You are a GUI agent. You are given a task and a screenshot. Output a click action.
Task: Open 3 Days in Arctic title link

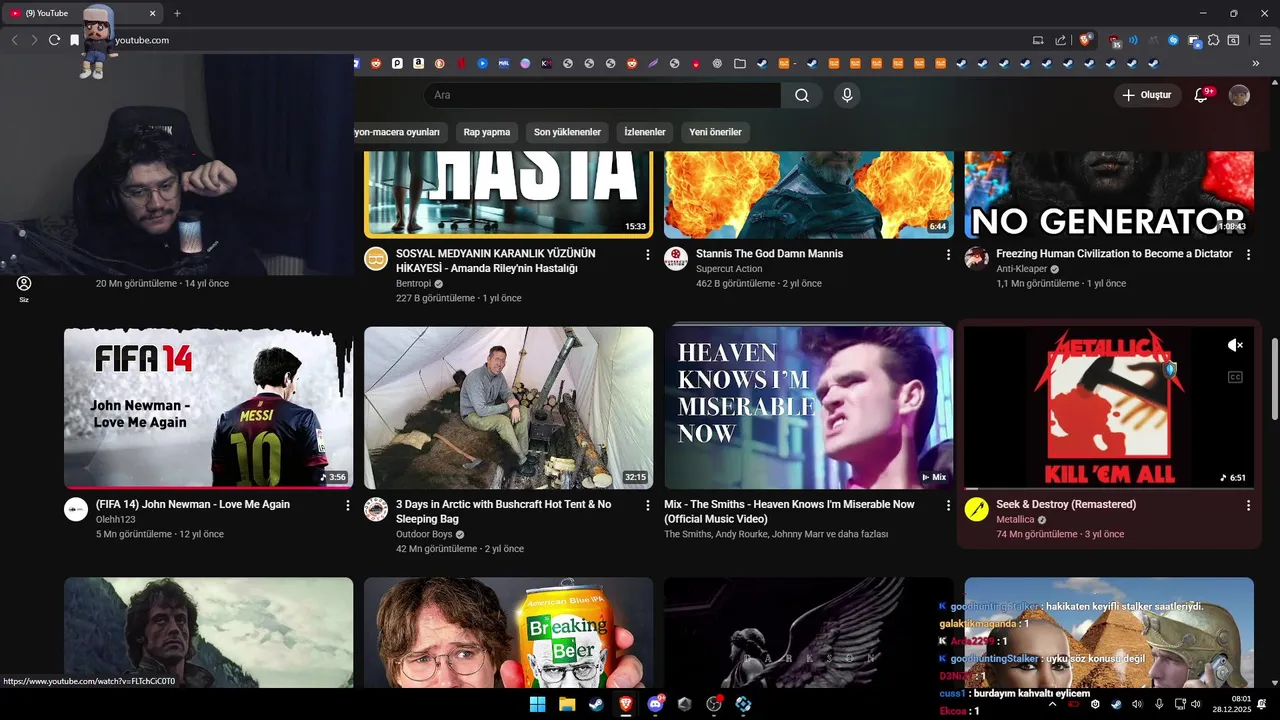click(x=503, y=512)
